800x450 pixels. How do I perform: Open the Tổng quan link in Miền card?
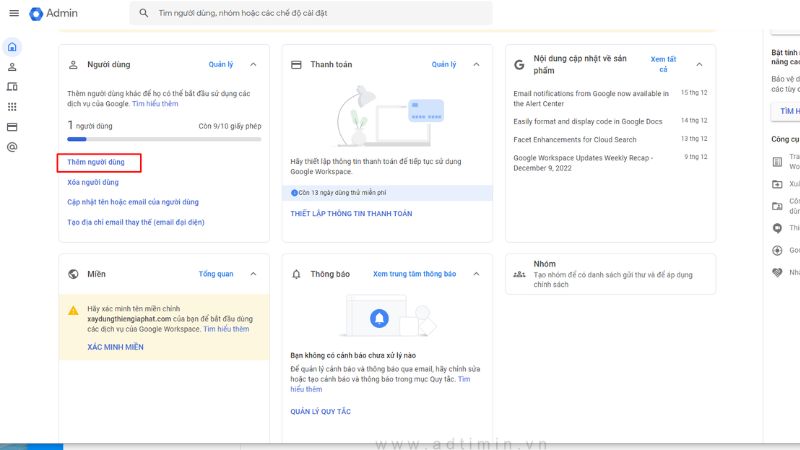[216, 274]
